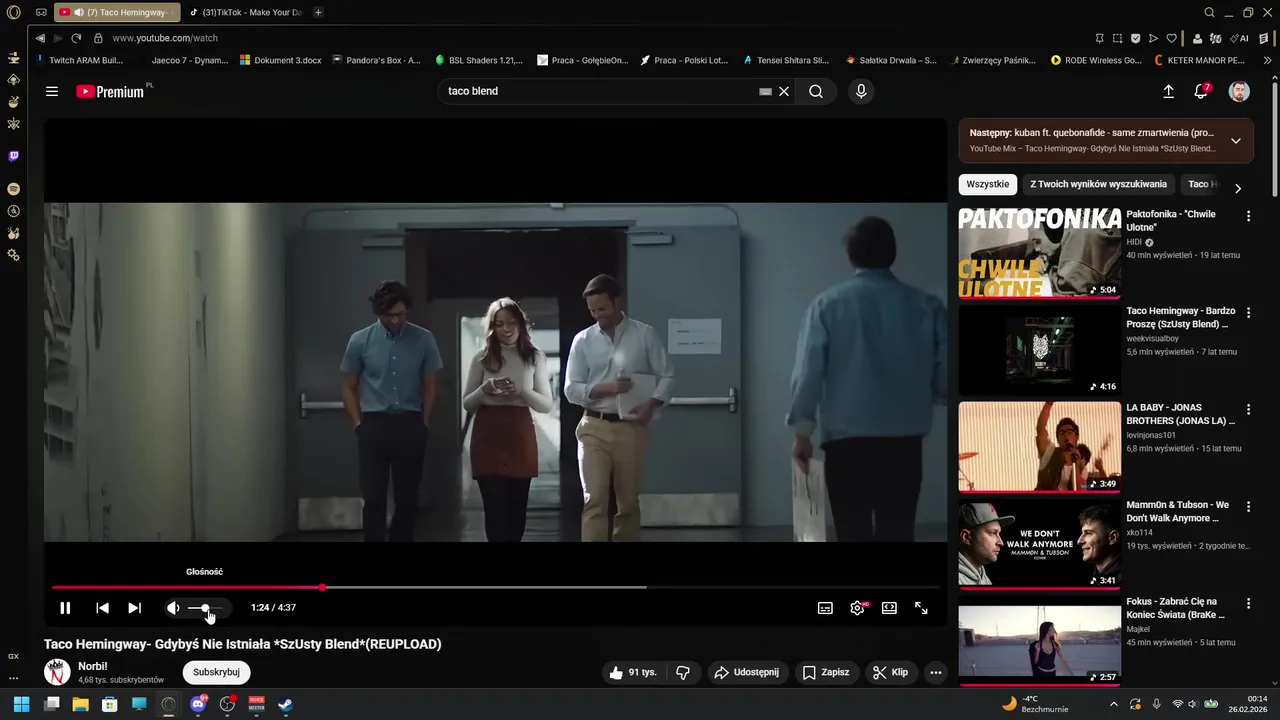Screen dimensions: 1280x720
Task: Open Windows Start menu
Action: pyautogui.click(x=21, y=704)
